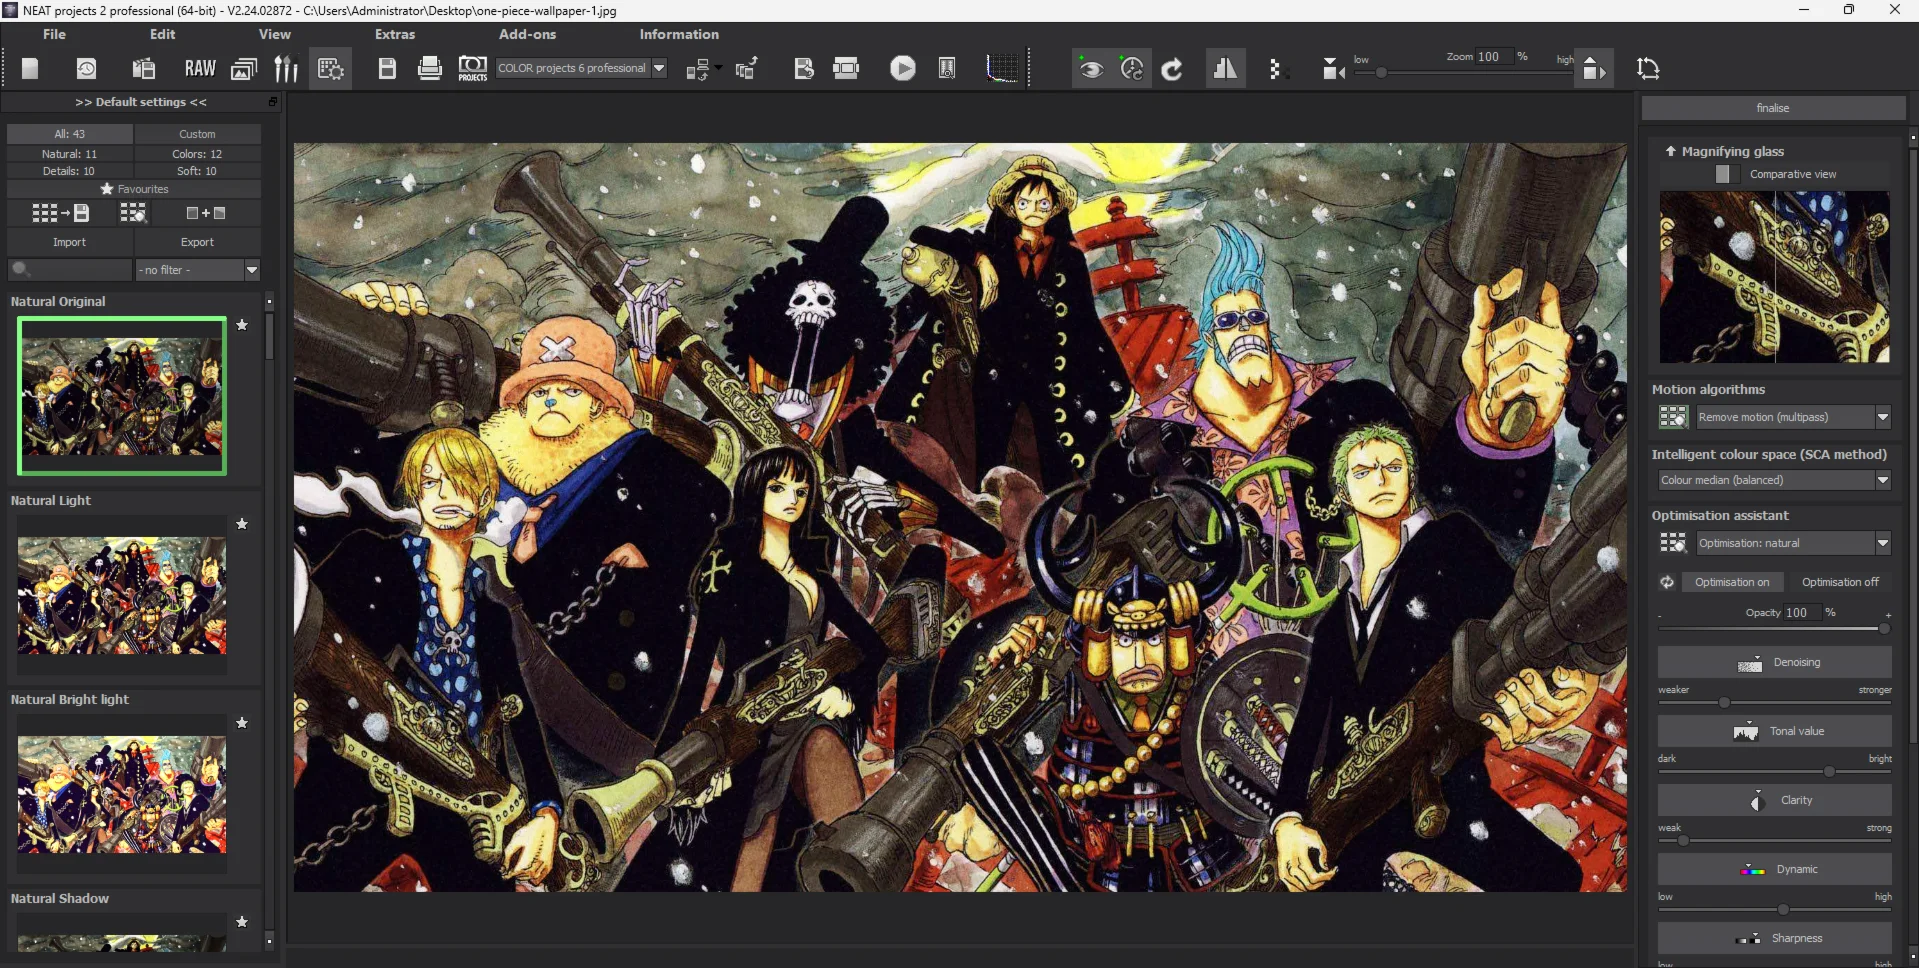Toggle the eye real-time preview icon

click(x=1091, y=69)
